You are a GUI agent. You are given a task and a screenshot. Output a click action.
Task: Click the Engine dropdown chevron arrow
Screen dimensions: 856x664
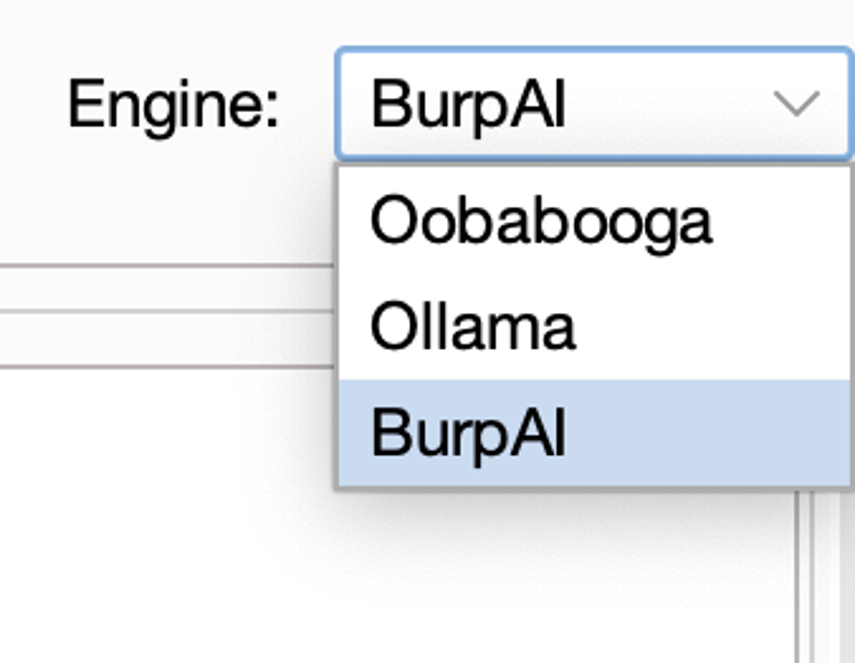[797, 104]
